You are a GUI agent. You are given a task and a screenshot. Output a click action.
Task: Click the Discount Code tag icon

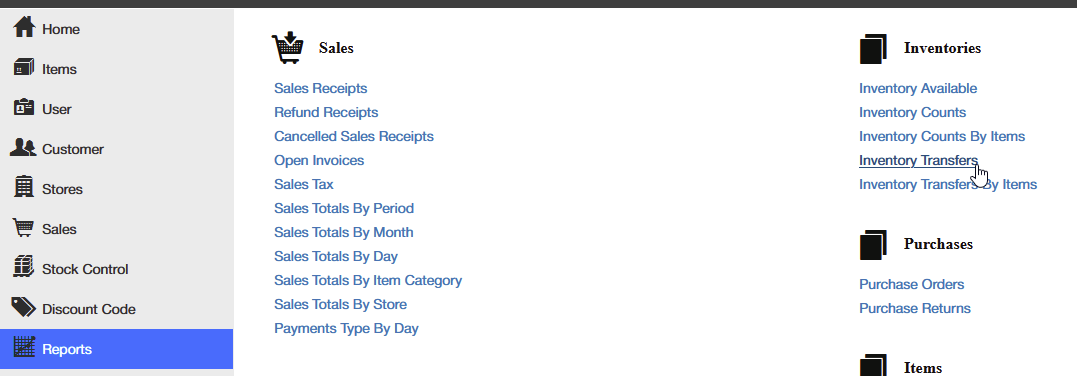pos(24,308)
